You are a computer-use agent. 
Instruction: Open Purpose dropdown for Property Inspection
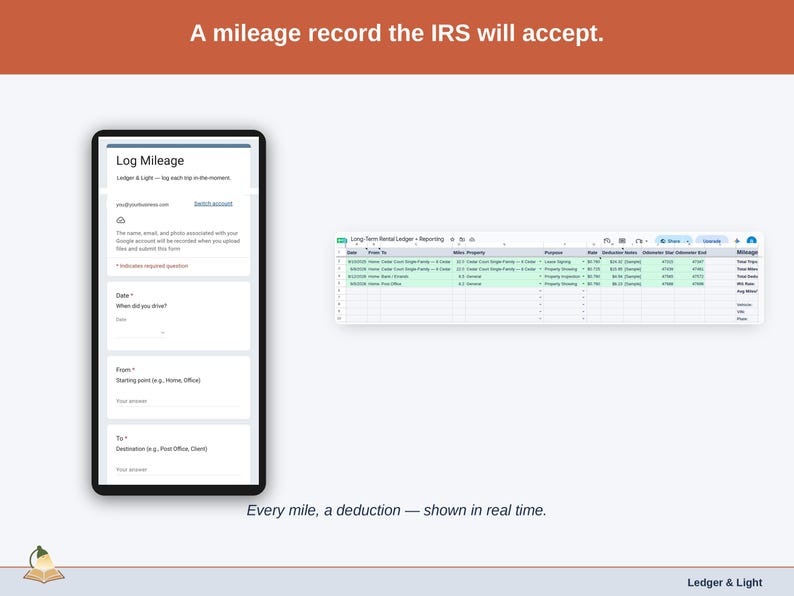click(583, 276)
